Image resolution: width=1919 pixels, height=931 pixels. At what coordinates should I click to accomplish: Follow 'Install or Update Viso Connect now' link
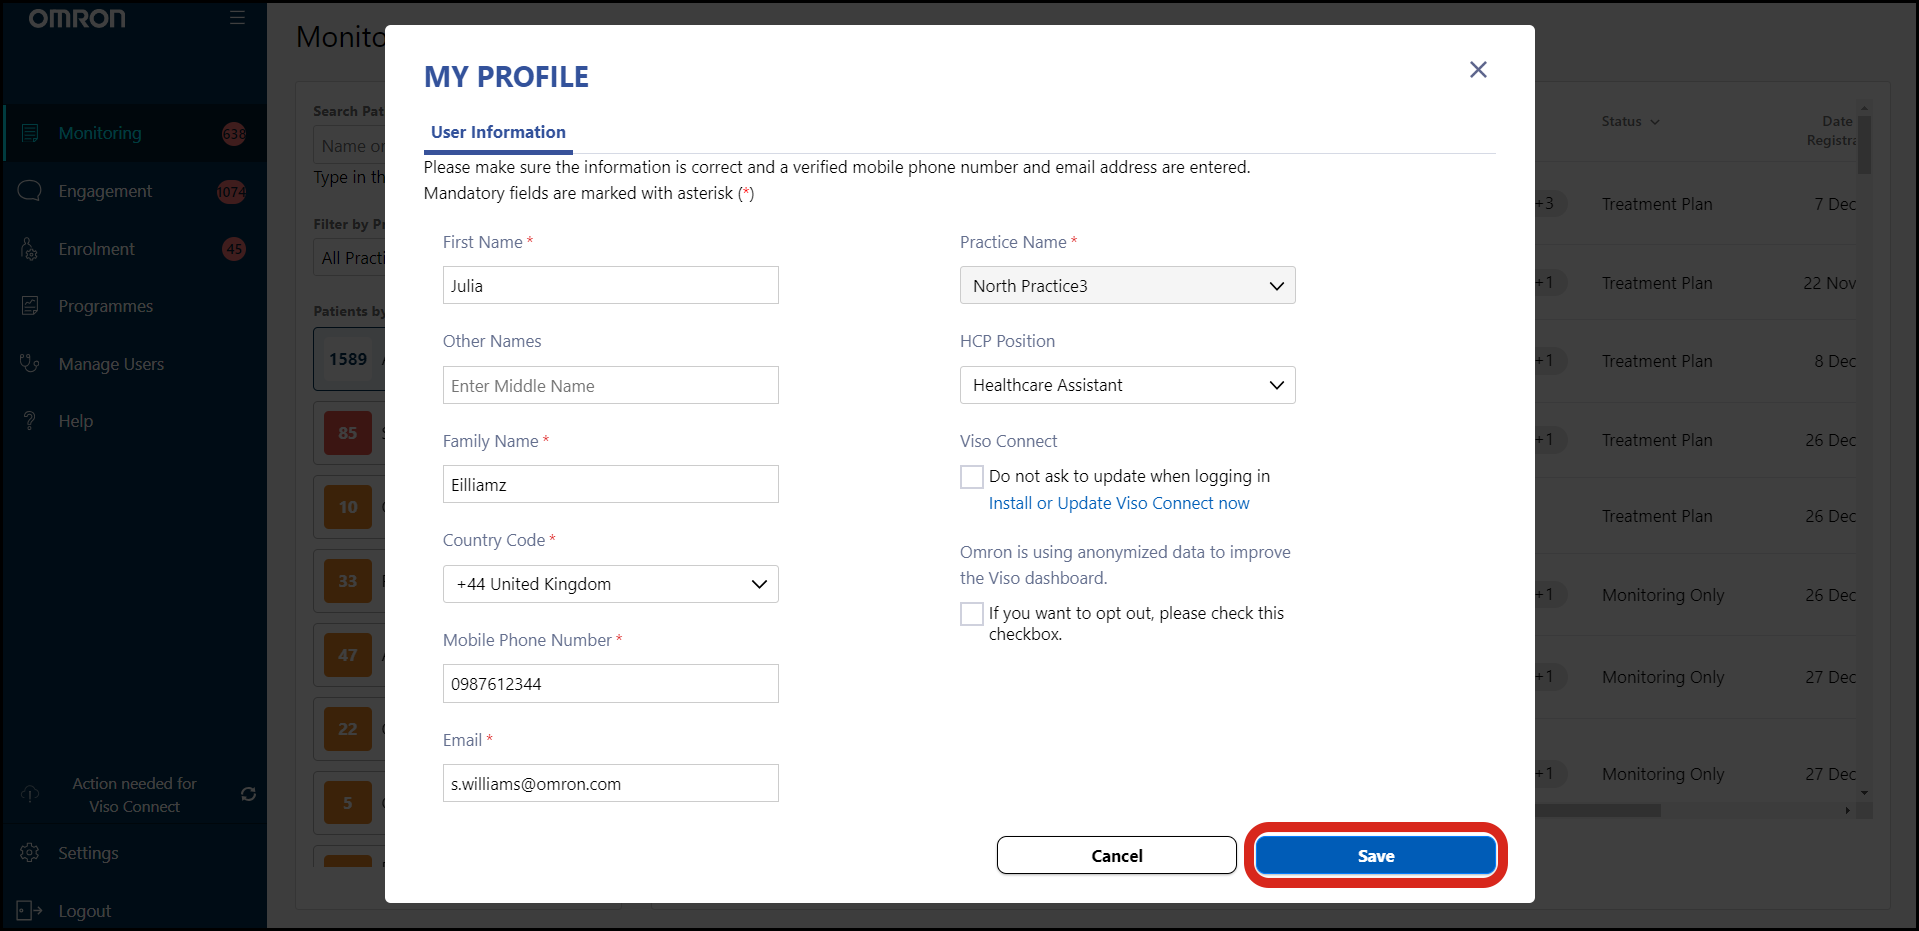1118,503
